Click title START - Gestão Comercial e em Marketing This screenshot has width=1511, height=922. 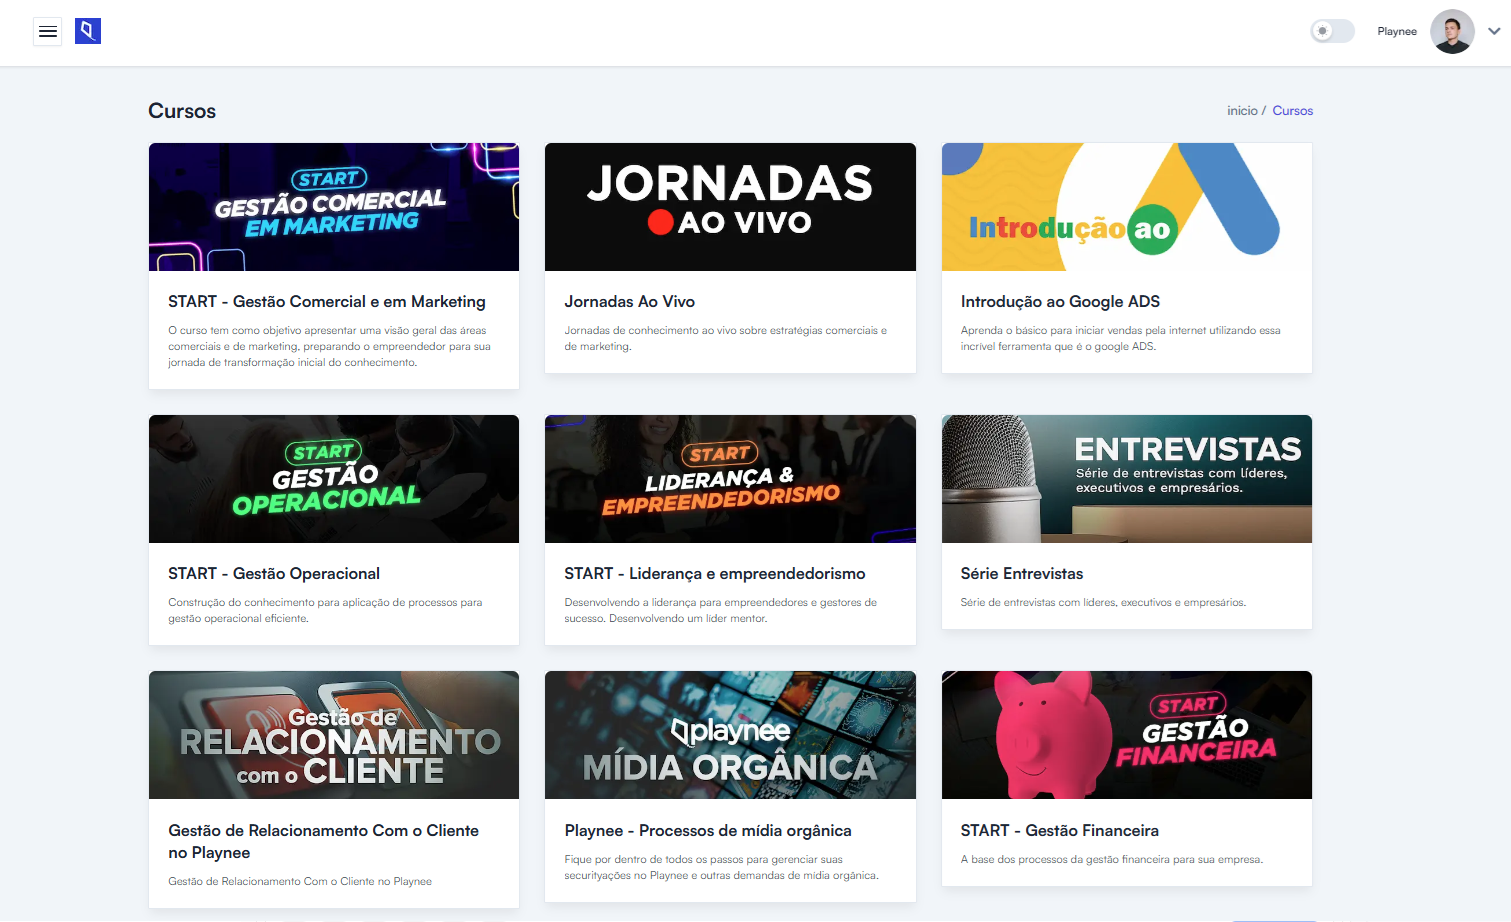pos(327,302)
